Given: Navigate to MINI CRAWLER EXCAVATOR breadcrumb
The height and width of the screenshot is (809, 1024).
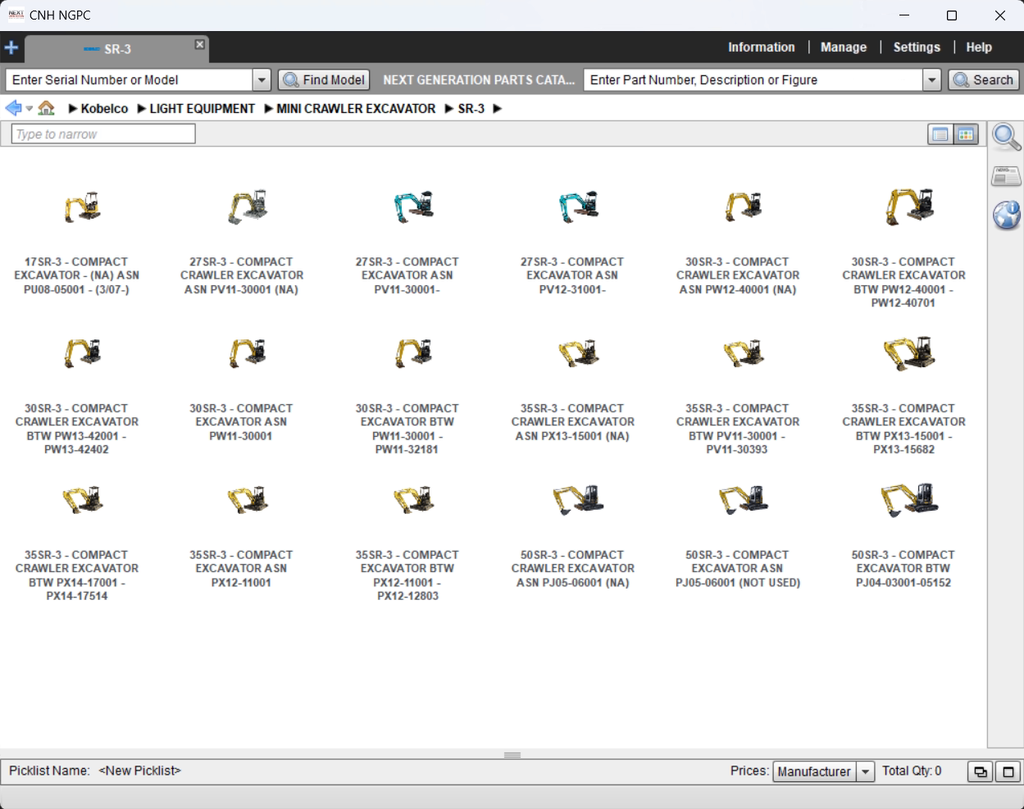Looking at the screenshot, I should 356,108.
